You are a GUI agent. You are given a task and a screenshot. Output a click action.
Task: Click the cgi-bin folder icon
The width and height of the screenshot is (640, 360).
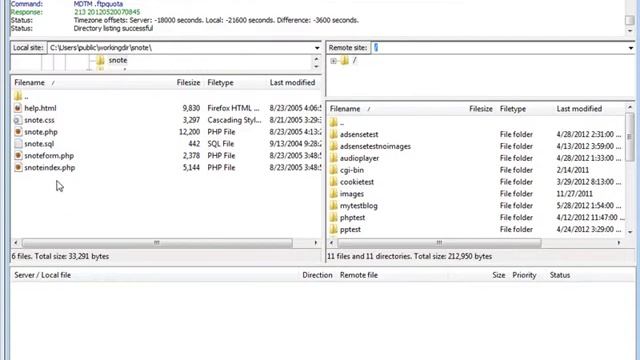point(333,170)
